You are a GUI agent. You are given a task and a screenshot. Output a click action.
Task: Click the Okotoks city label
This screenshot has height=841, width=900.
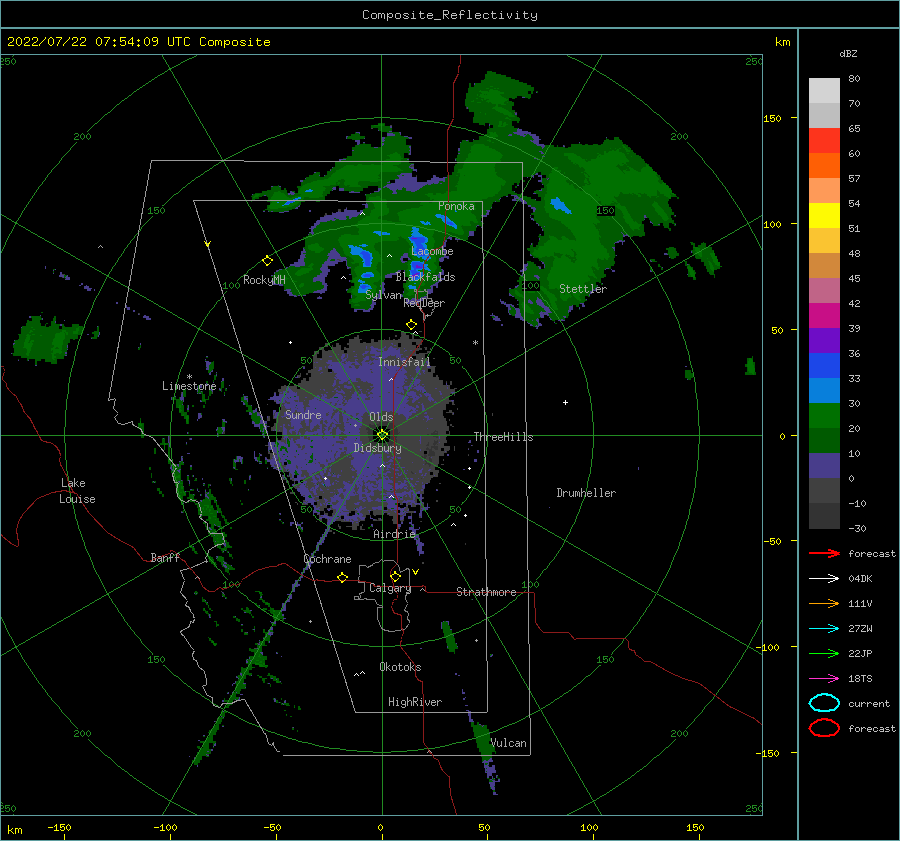(400, 667)
